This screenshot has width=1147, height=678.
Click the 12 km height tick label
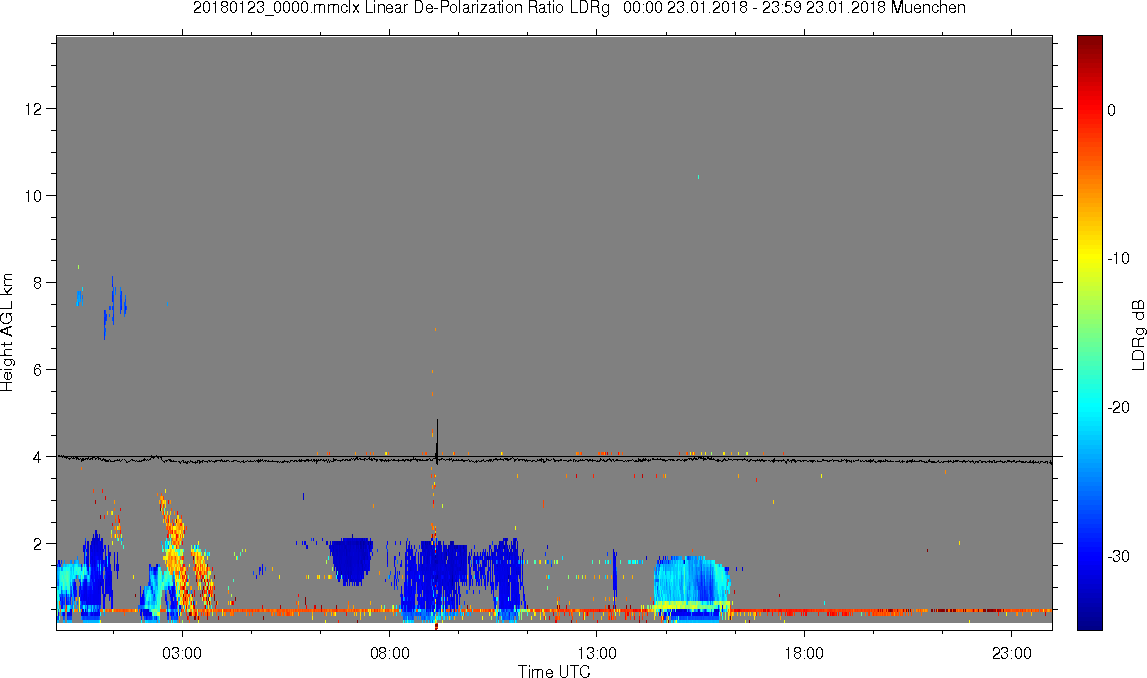click(34, 109)
